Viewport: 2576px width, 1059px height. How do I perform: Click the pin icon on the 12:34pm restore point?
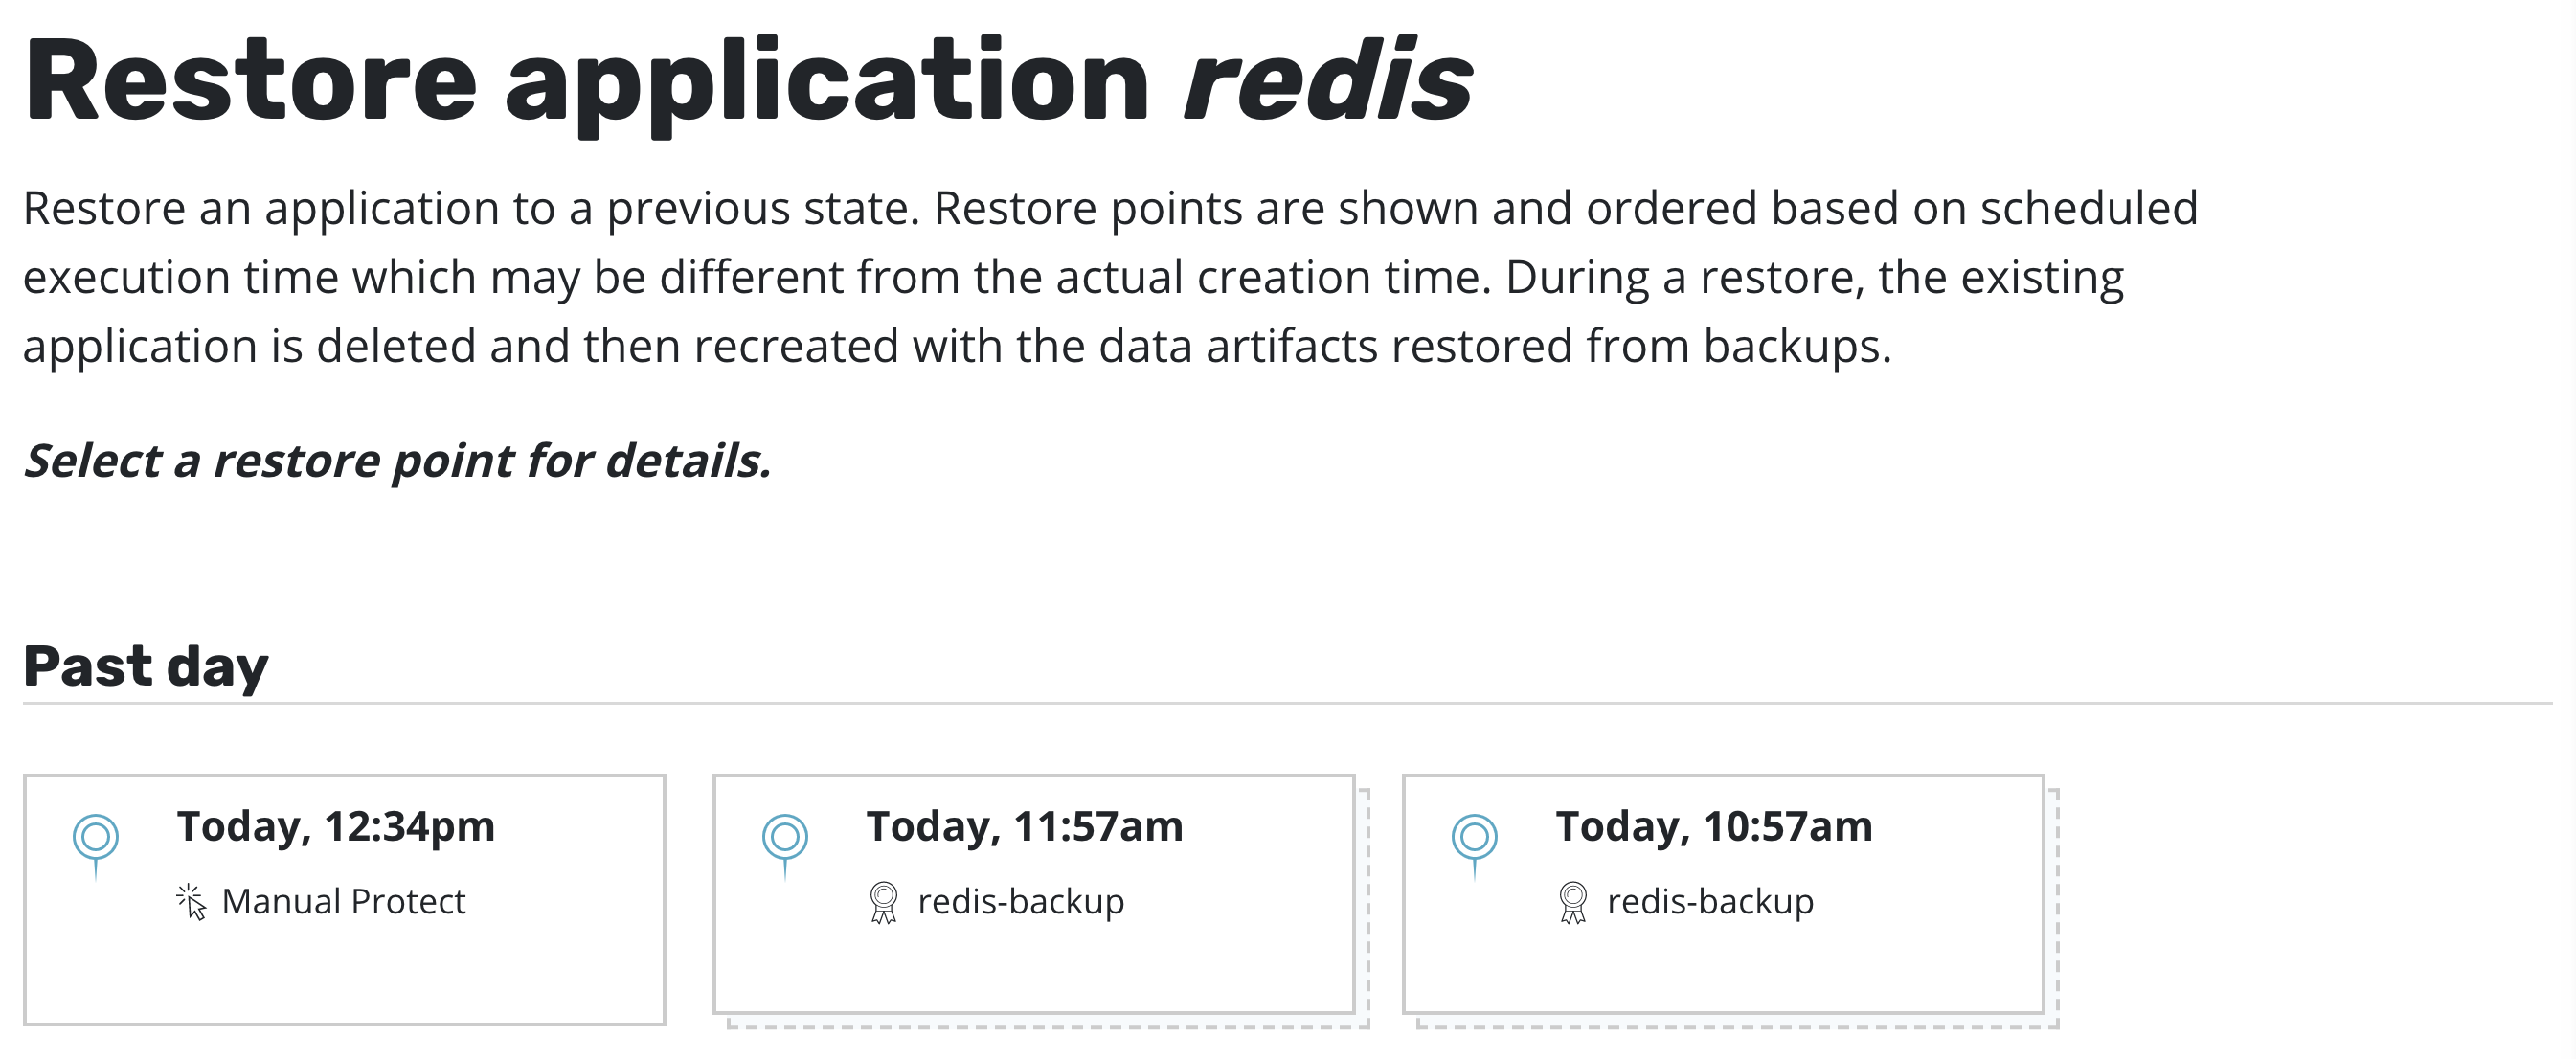[96, 838]
